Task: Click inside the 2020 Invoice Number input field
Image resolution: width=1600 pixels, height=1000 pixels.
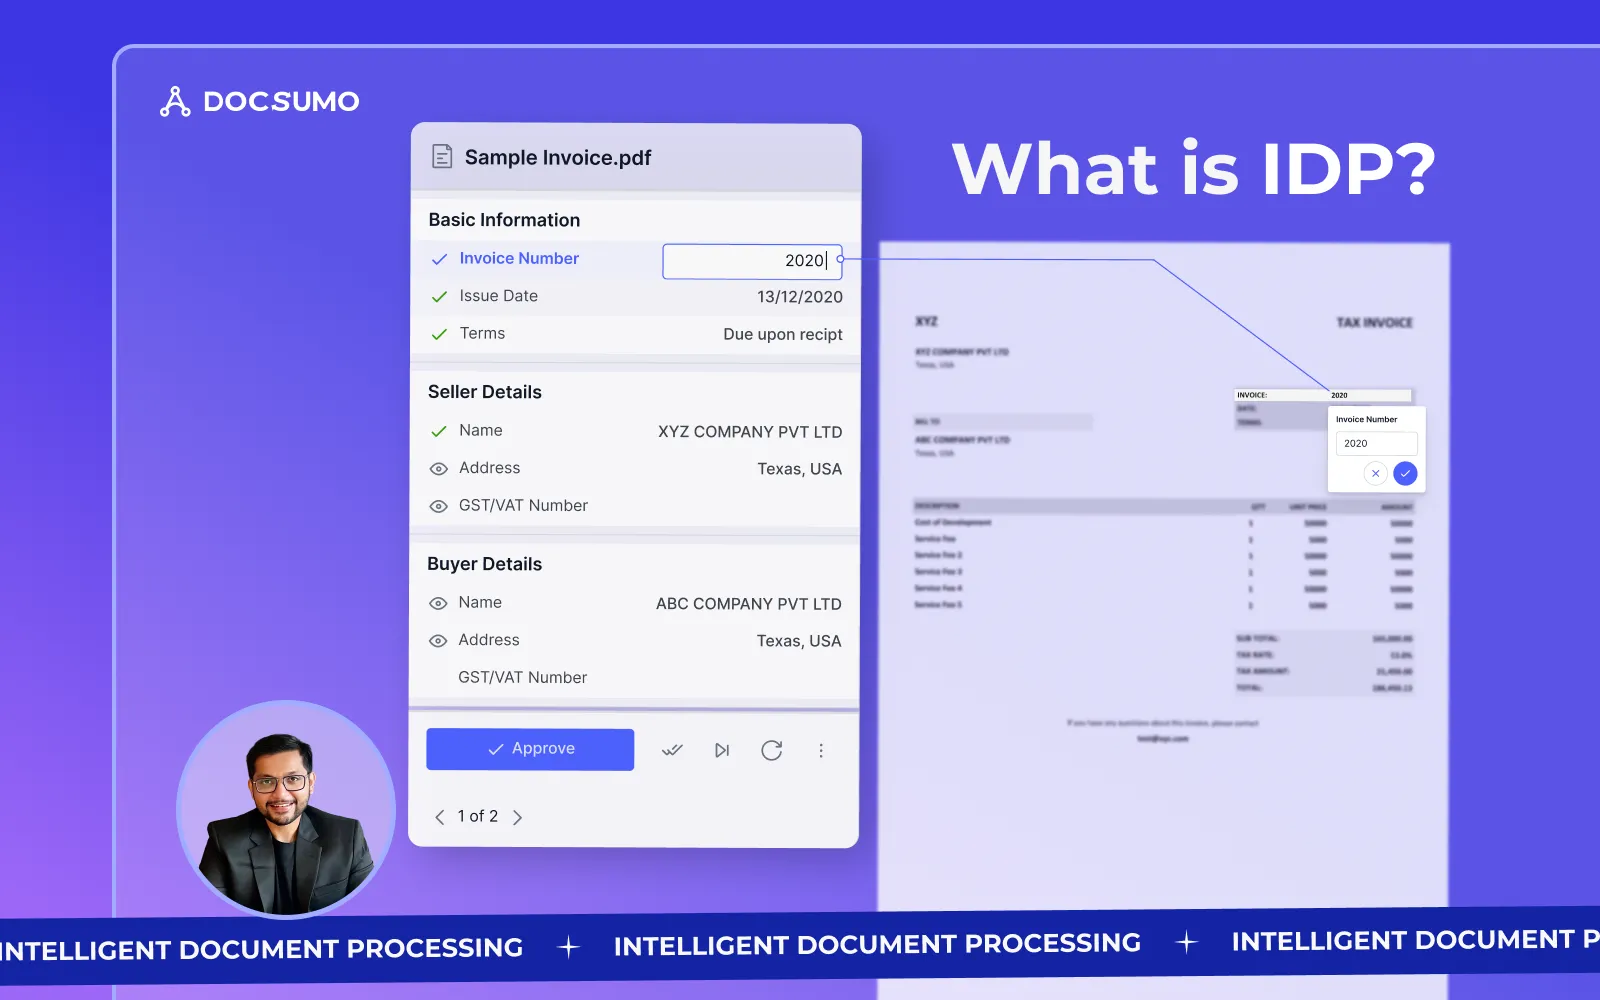Action: [x=752, y=261]
